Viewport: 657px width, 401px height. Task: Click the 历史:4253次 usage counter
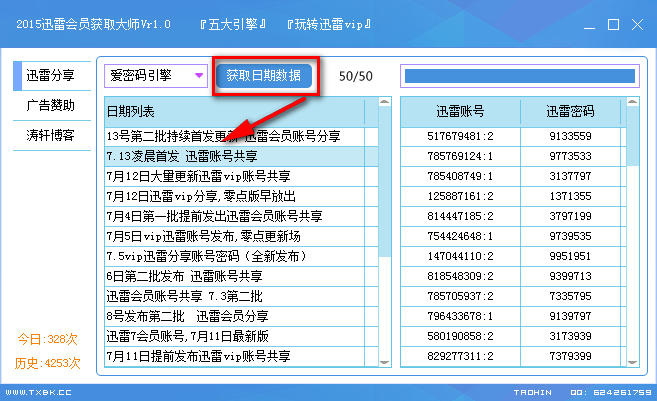[x=48, y=363]
